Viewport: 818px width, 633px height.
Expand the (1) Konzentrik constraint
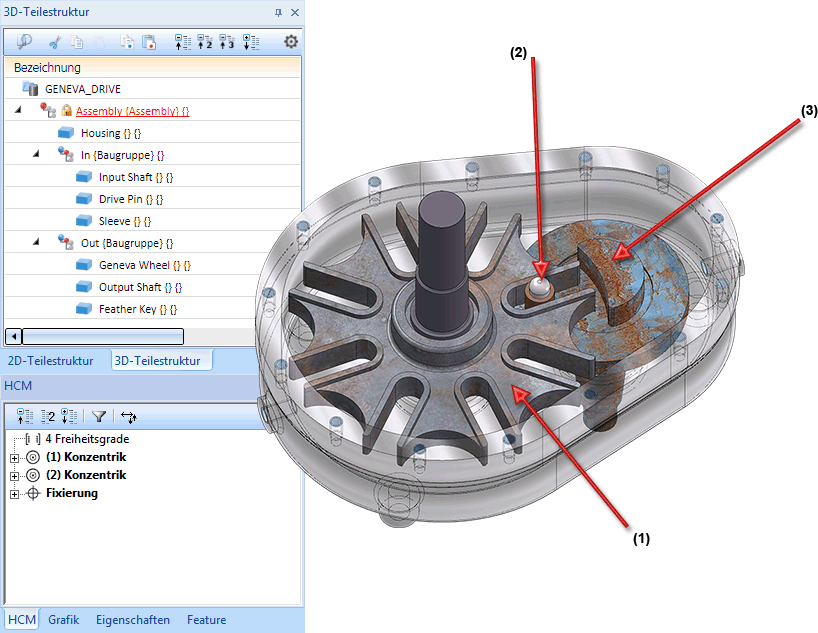tap(15, 457)
